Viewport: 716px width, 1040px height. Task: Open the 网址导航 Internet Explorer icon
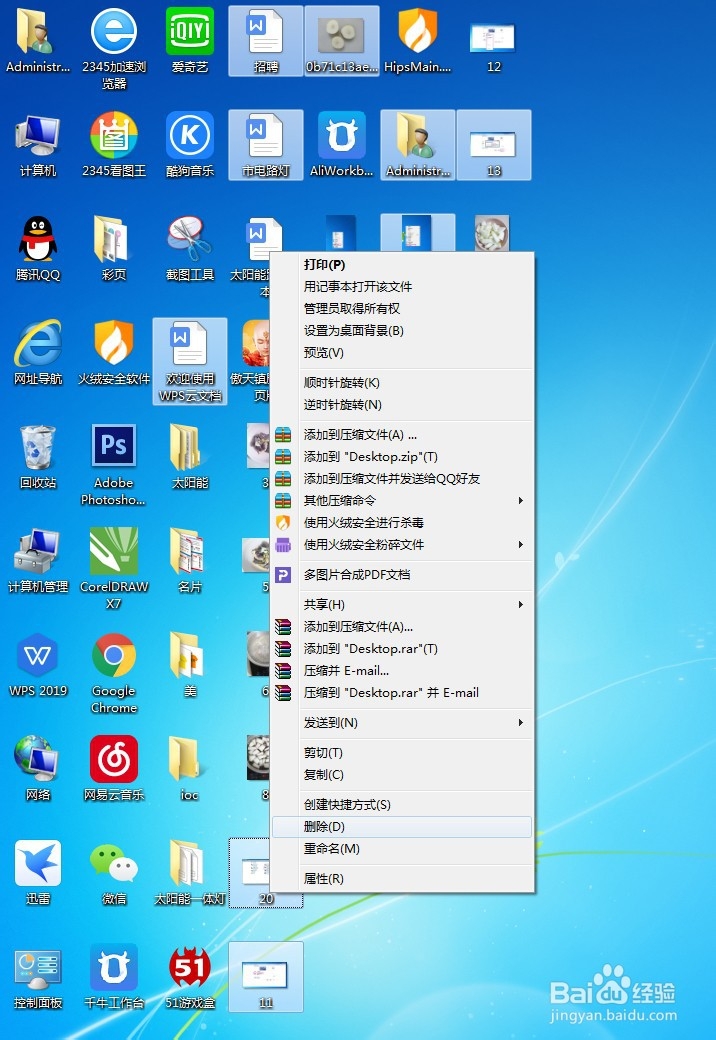[38, 353]
